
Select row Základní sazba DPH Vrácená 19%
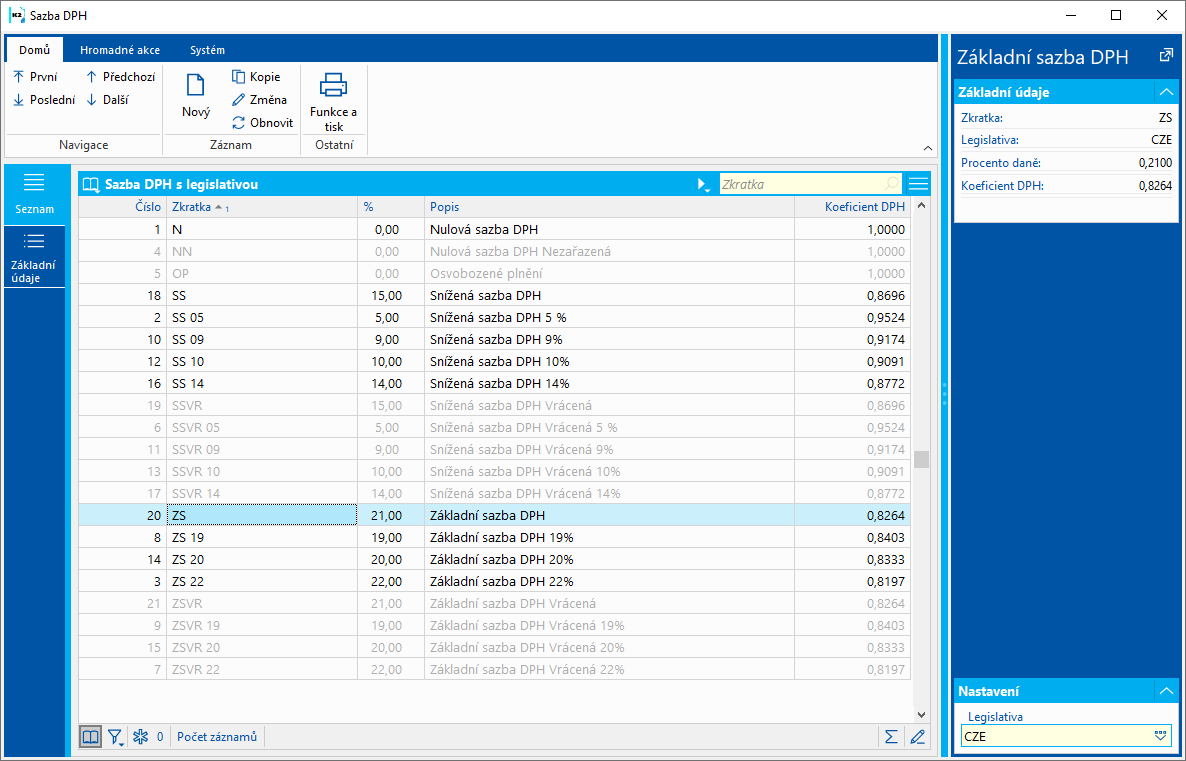point(495,625)
